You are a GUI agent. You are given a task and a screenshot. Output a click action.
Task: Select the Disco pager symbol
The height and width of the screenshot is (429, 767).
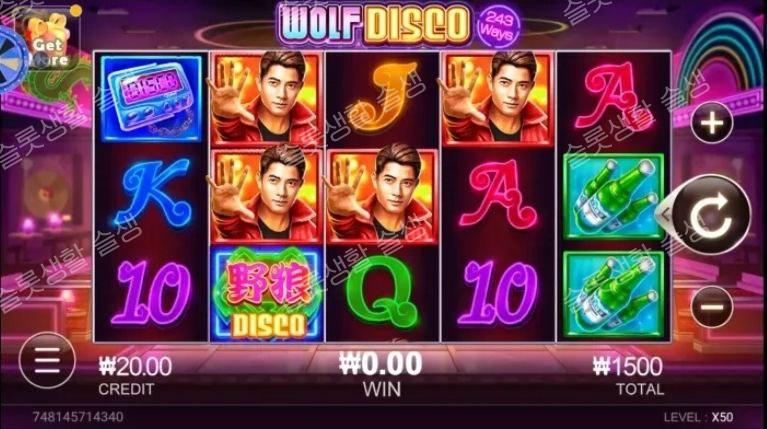(151, 98)
